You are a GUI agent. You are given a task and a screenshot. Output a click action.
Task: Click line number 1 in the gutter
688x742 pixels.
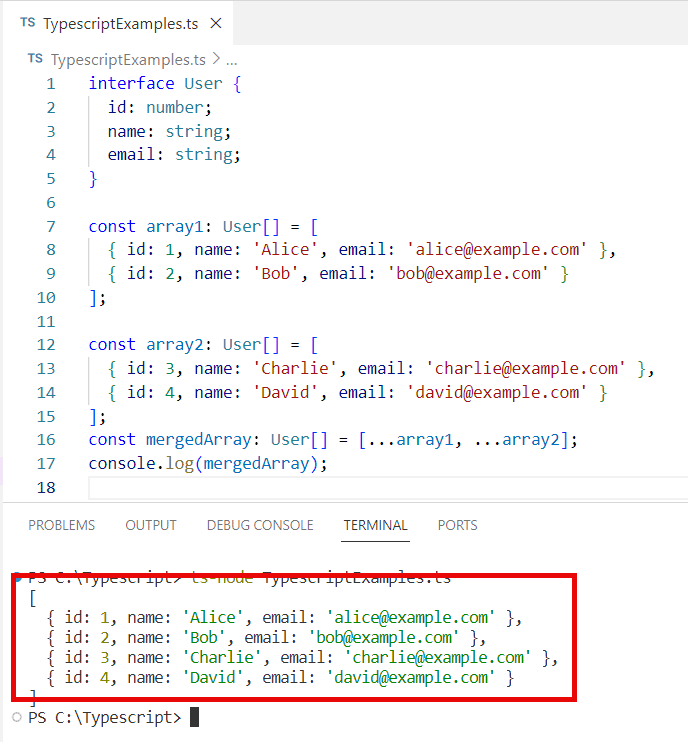(51, 84)
